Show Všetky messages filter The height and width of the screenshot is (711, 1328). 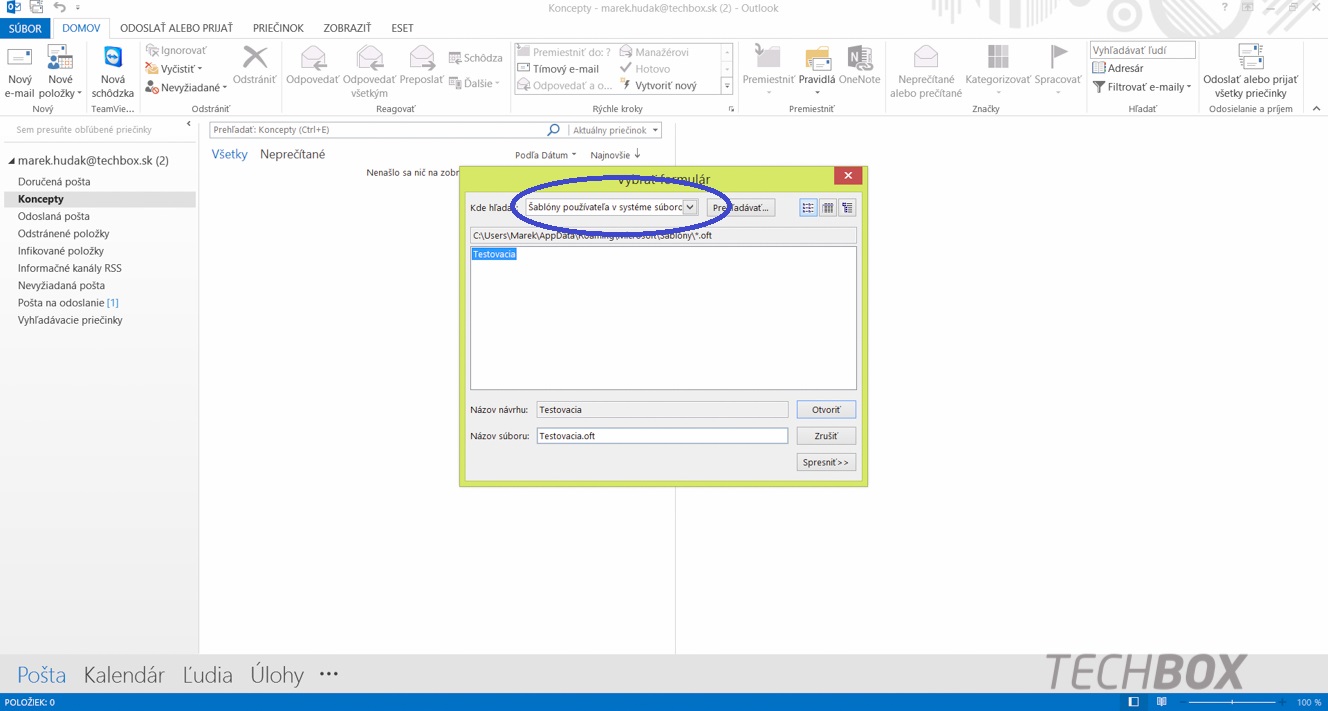pos(229,155)
